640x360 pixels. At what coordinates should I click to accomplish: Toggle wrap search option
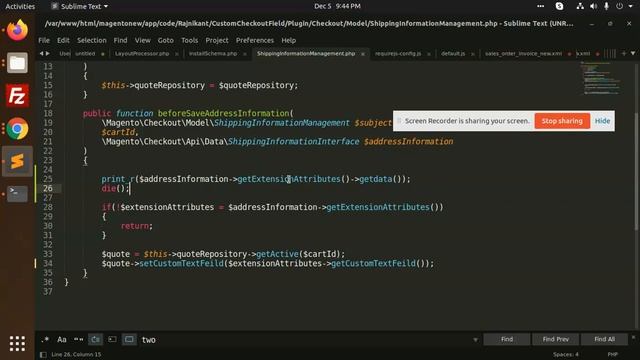pos(96,340)
